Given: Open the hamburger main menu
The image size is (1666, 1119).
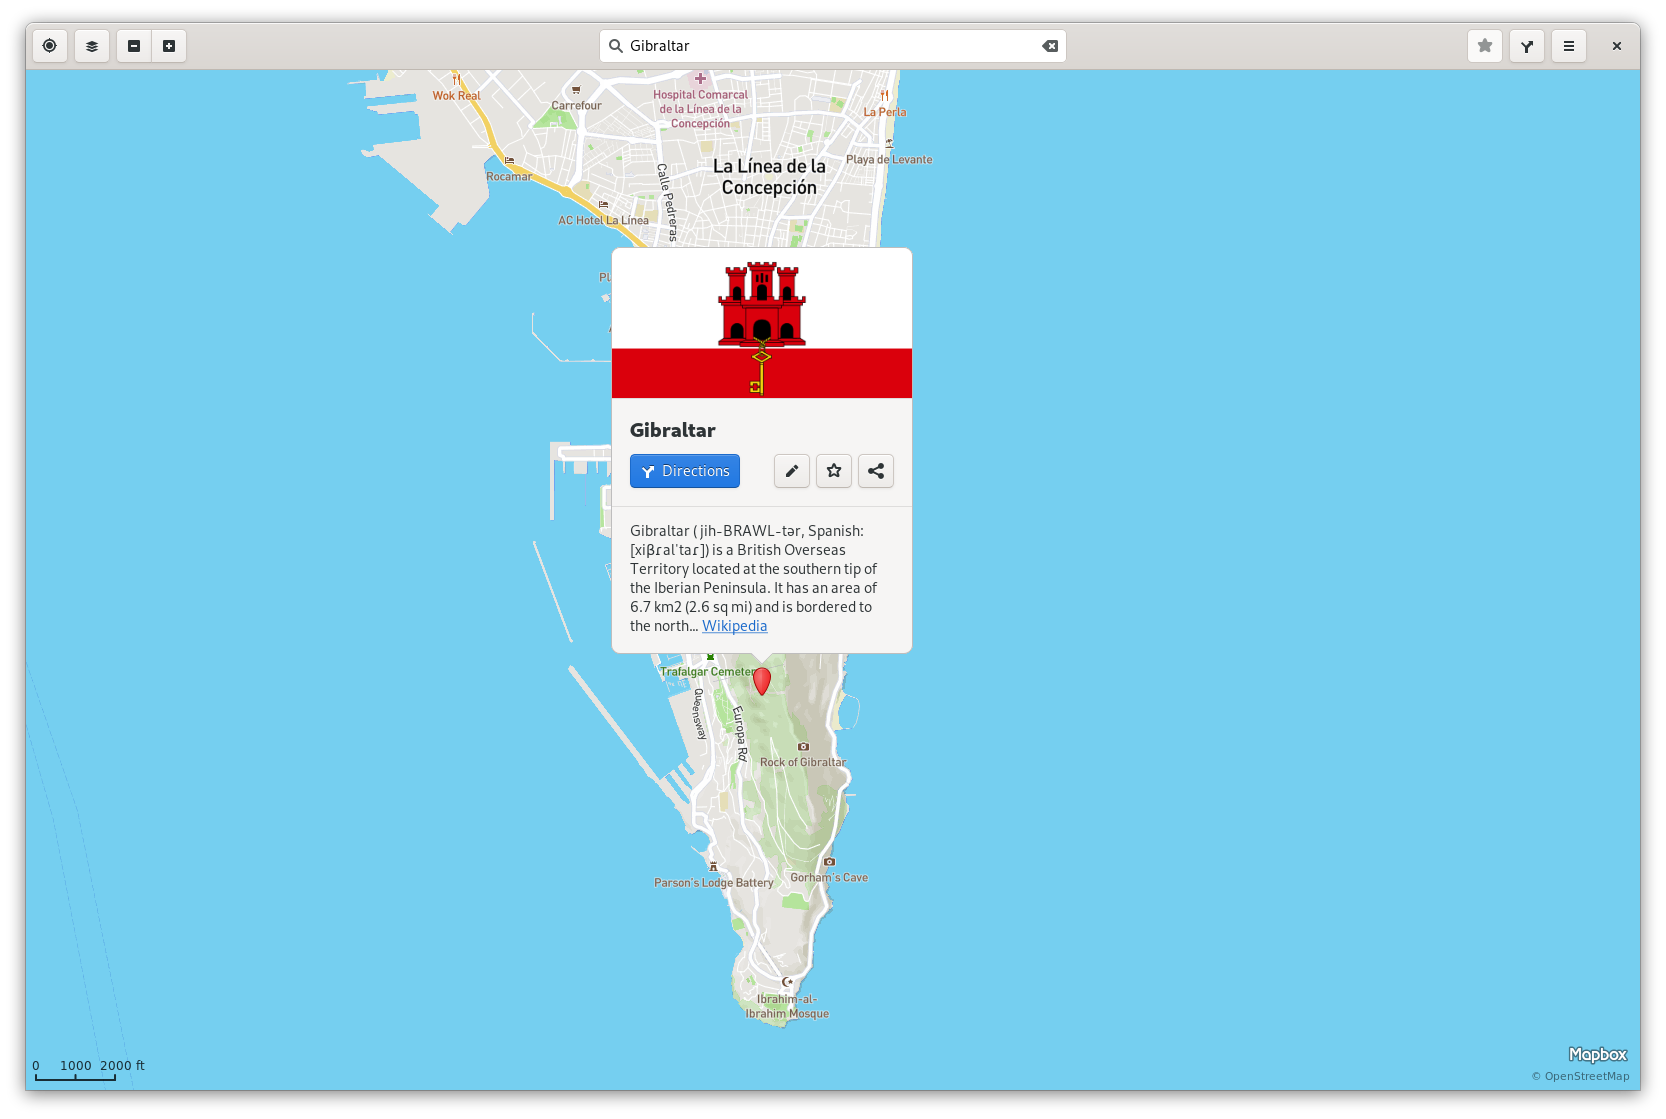Looking at the screenshot, I should click(x=1569, y=46).
